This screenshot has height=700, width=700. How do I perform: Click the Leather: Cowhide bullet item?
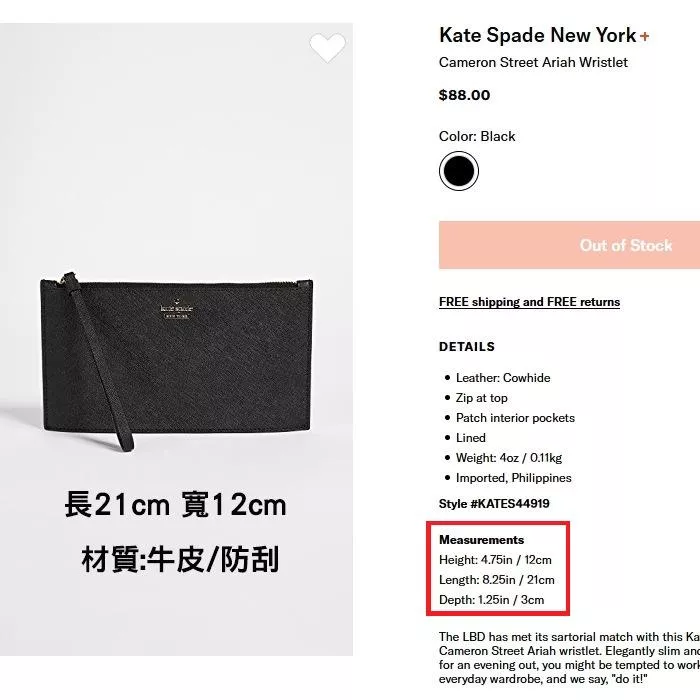click(503, 378)
